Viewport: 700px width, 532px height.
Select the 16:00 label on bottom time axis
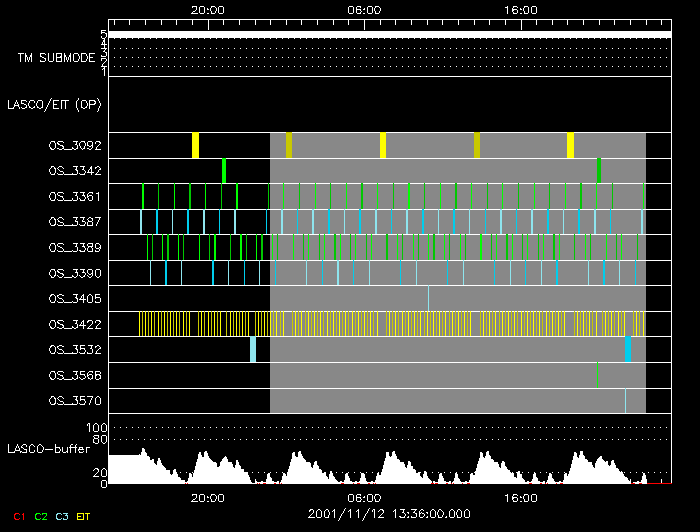pyautogui.click(x=521, y=497)
